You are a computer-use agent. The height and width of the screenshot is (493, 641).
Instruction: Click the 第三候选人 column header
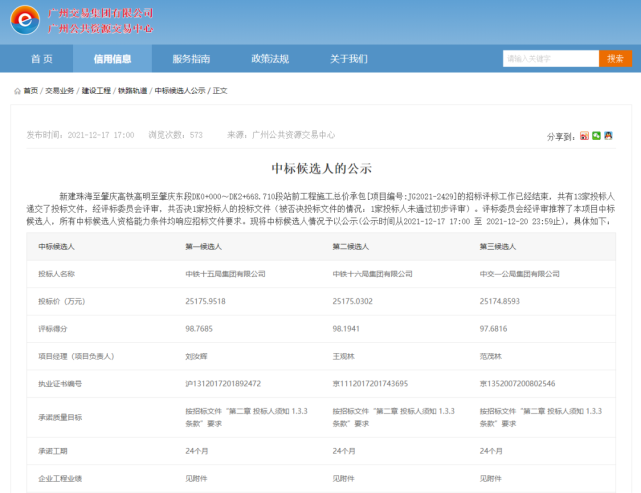pos(498,246)
